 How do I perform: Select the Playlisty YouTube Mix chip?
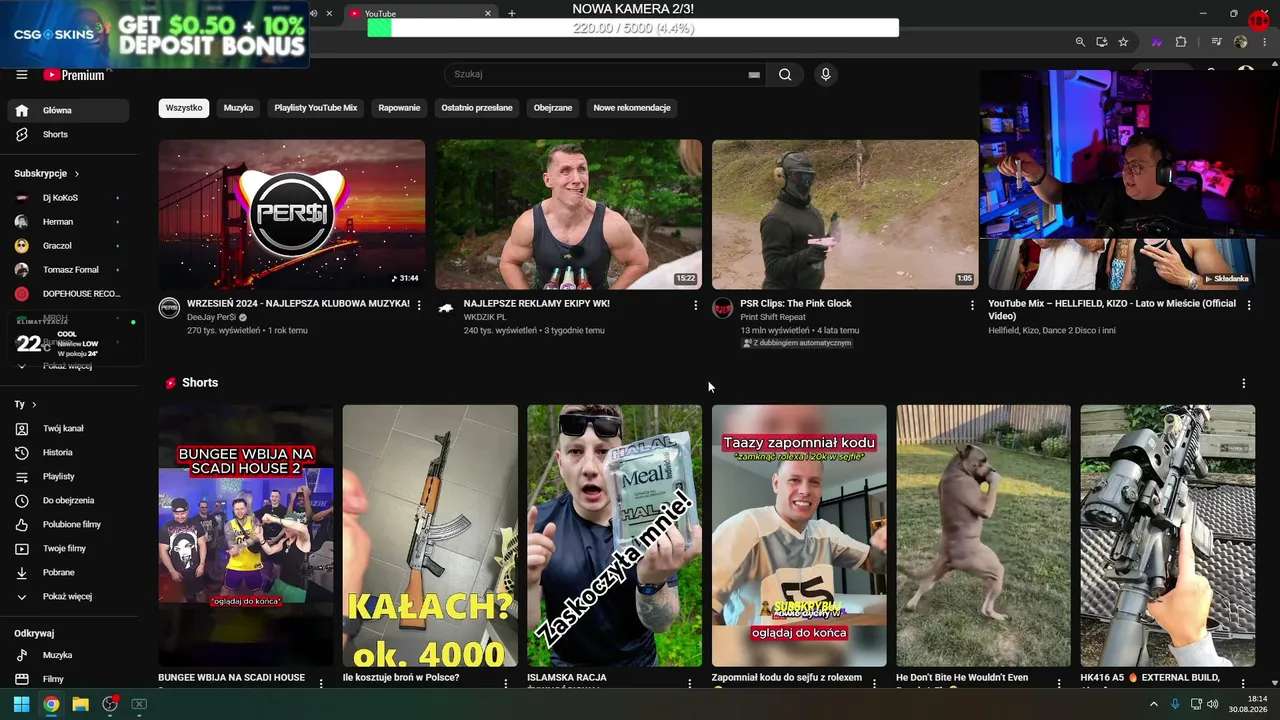[316, 108]
